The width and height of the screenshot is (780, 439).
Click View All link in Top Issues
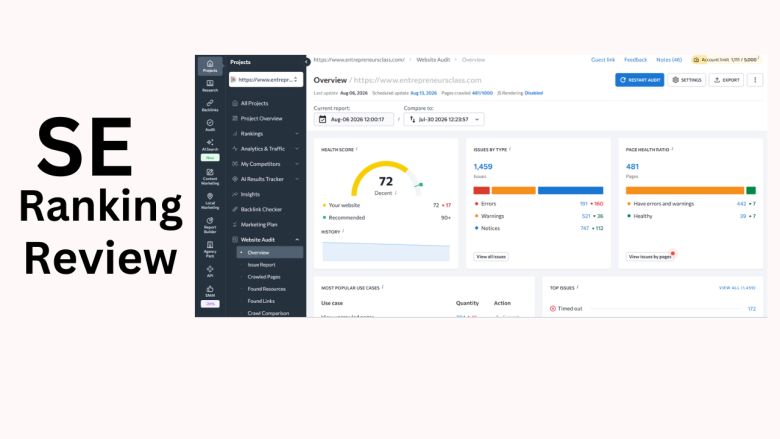(737, 288)
